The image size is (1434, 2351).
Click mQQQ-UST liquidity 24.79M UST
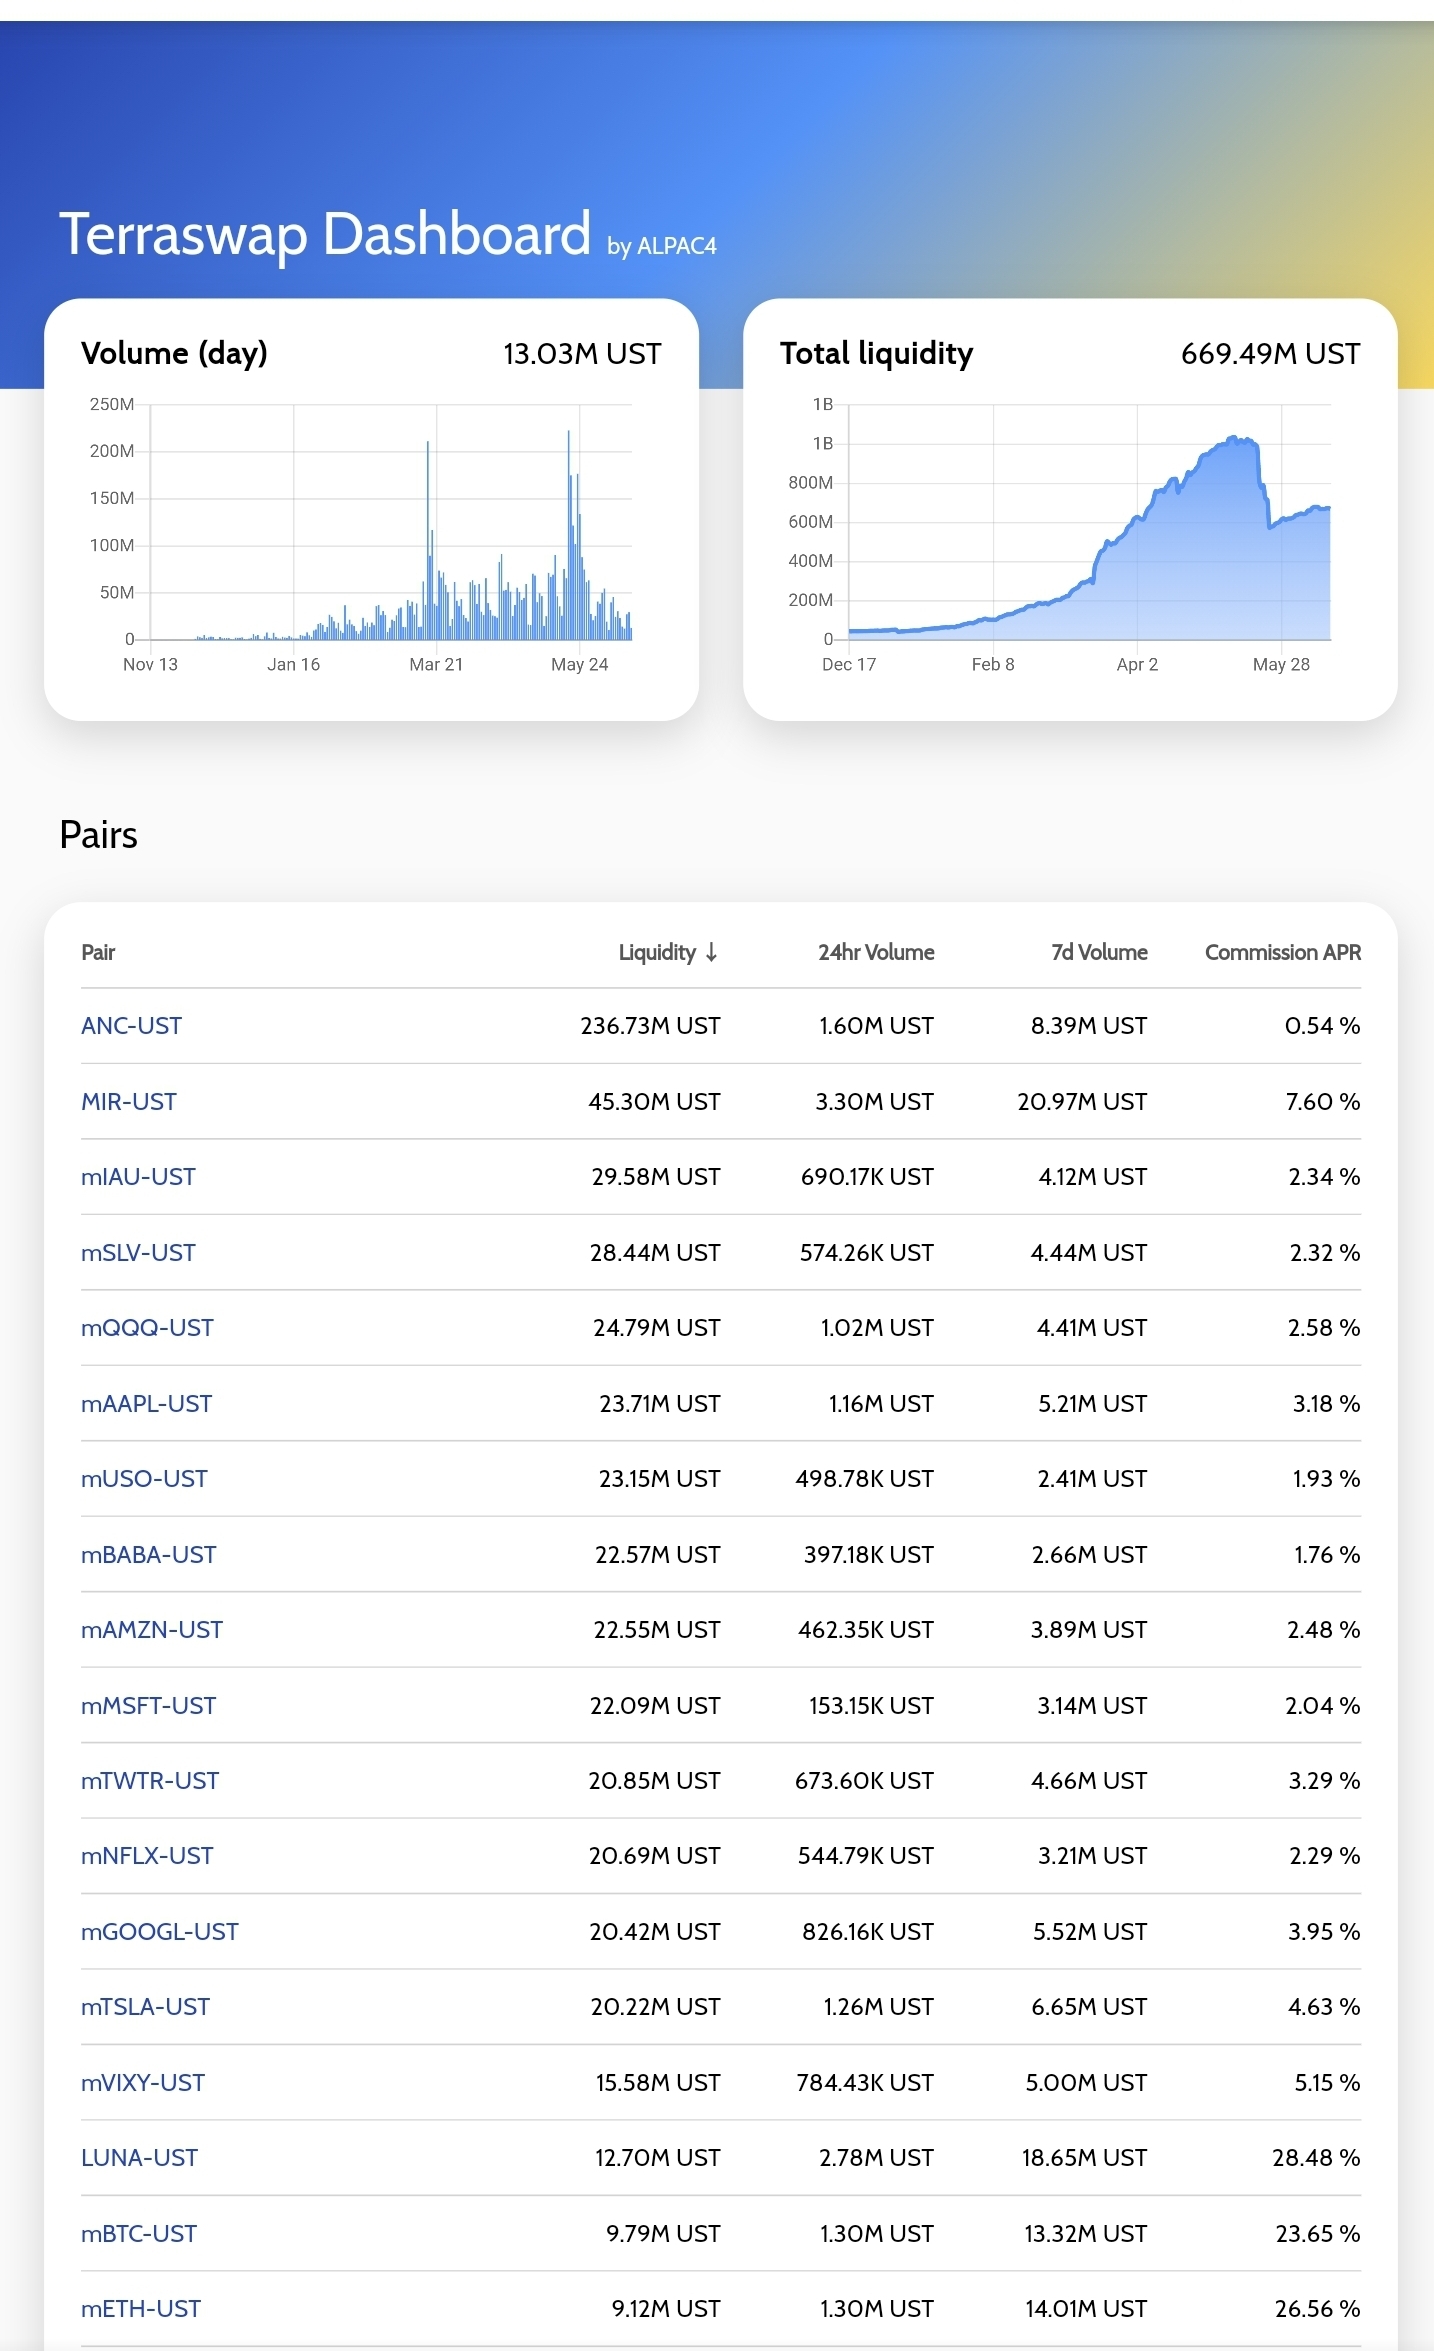[x=656, y=1328]
